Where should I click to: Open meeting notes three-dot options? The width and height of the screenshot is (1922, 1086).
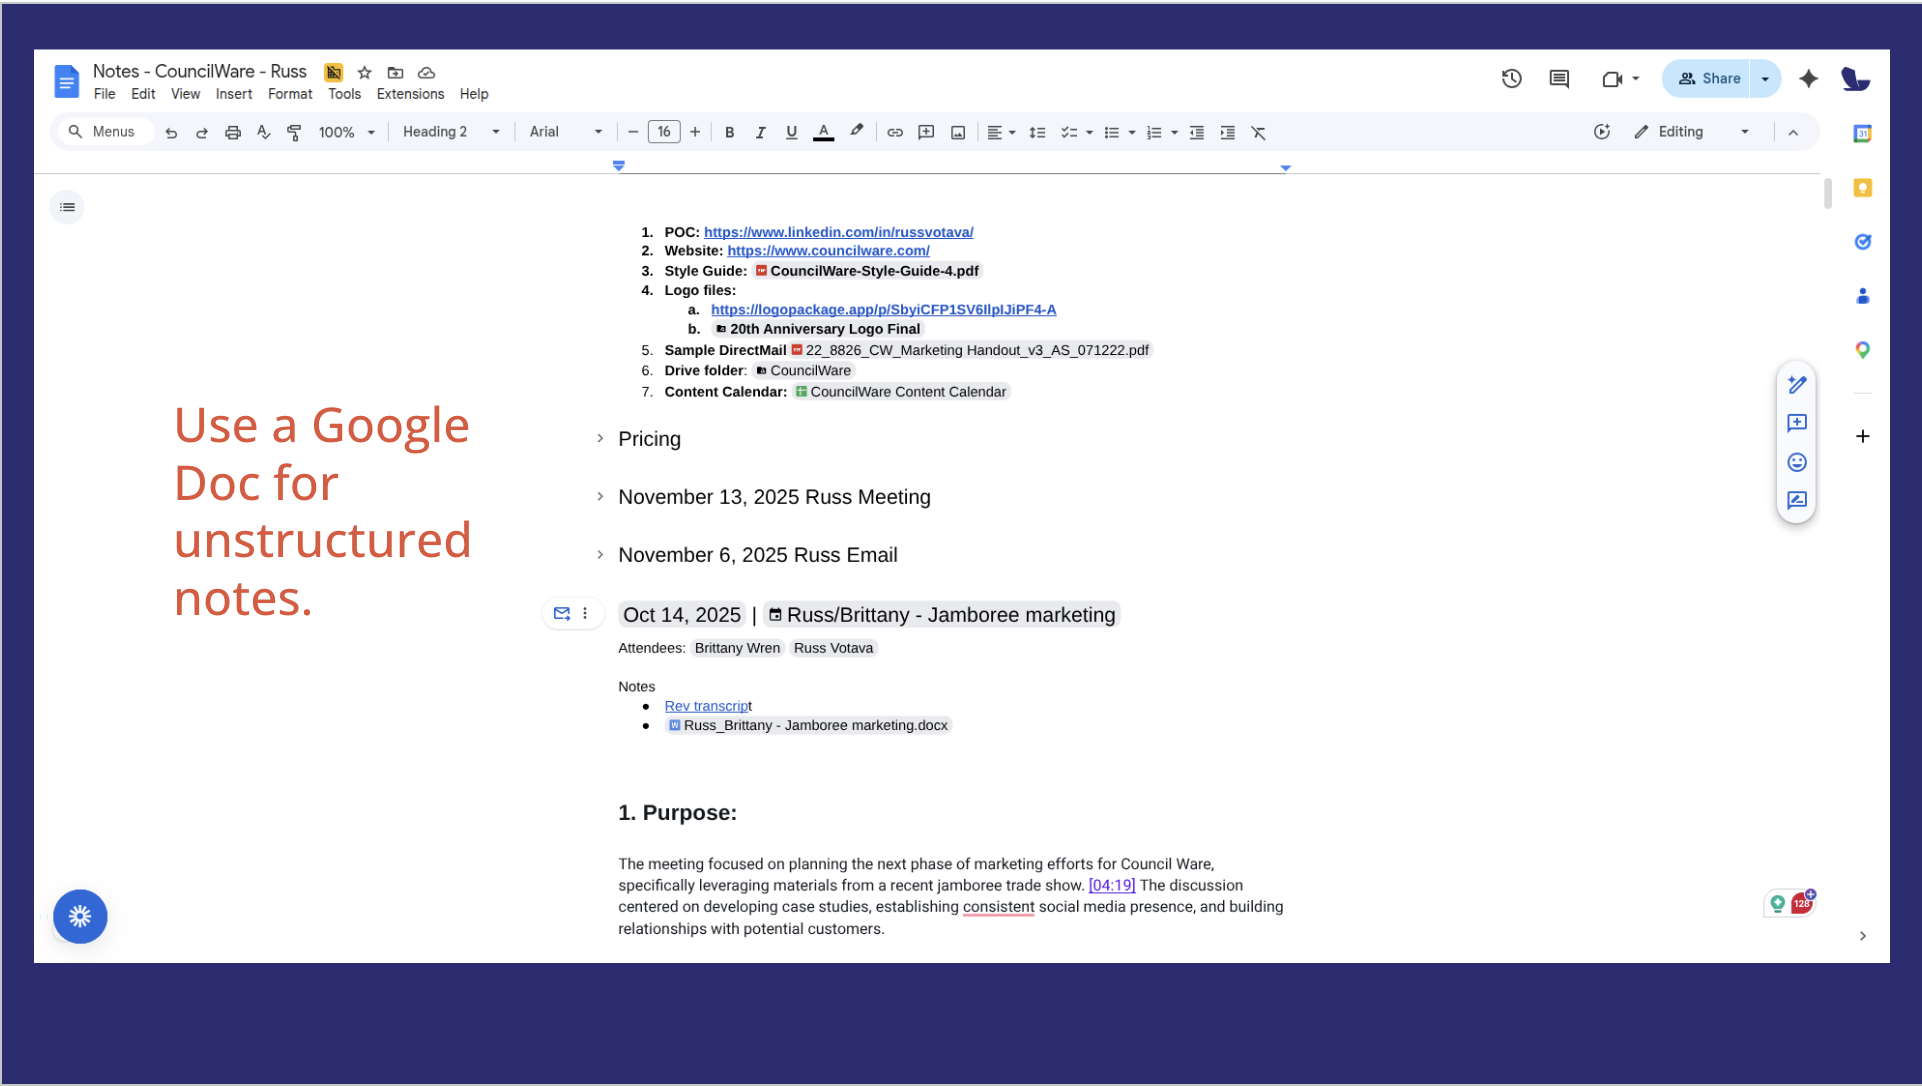585,613
